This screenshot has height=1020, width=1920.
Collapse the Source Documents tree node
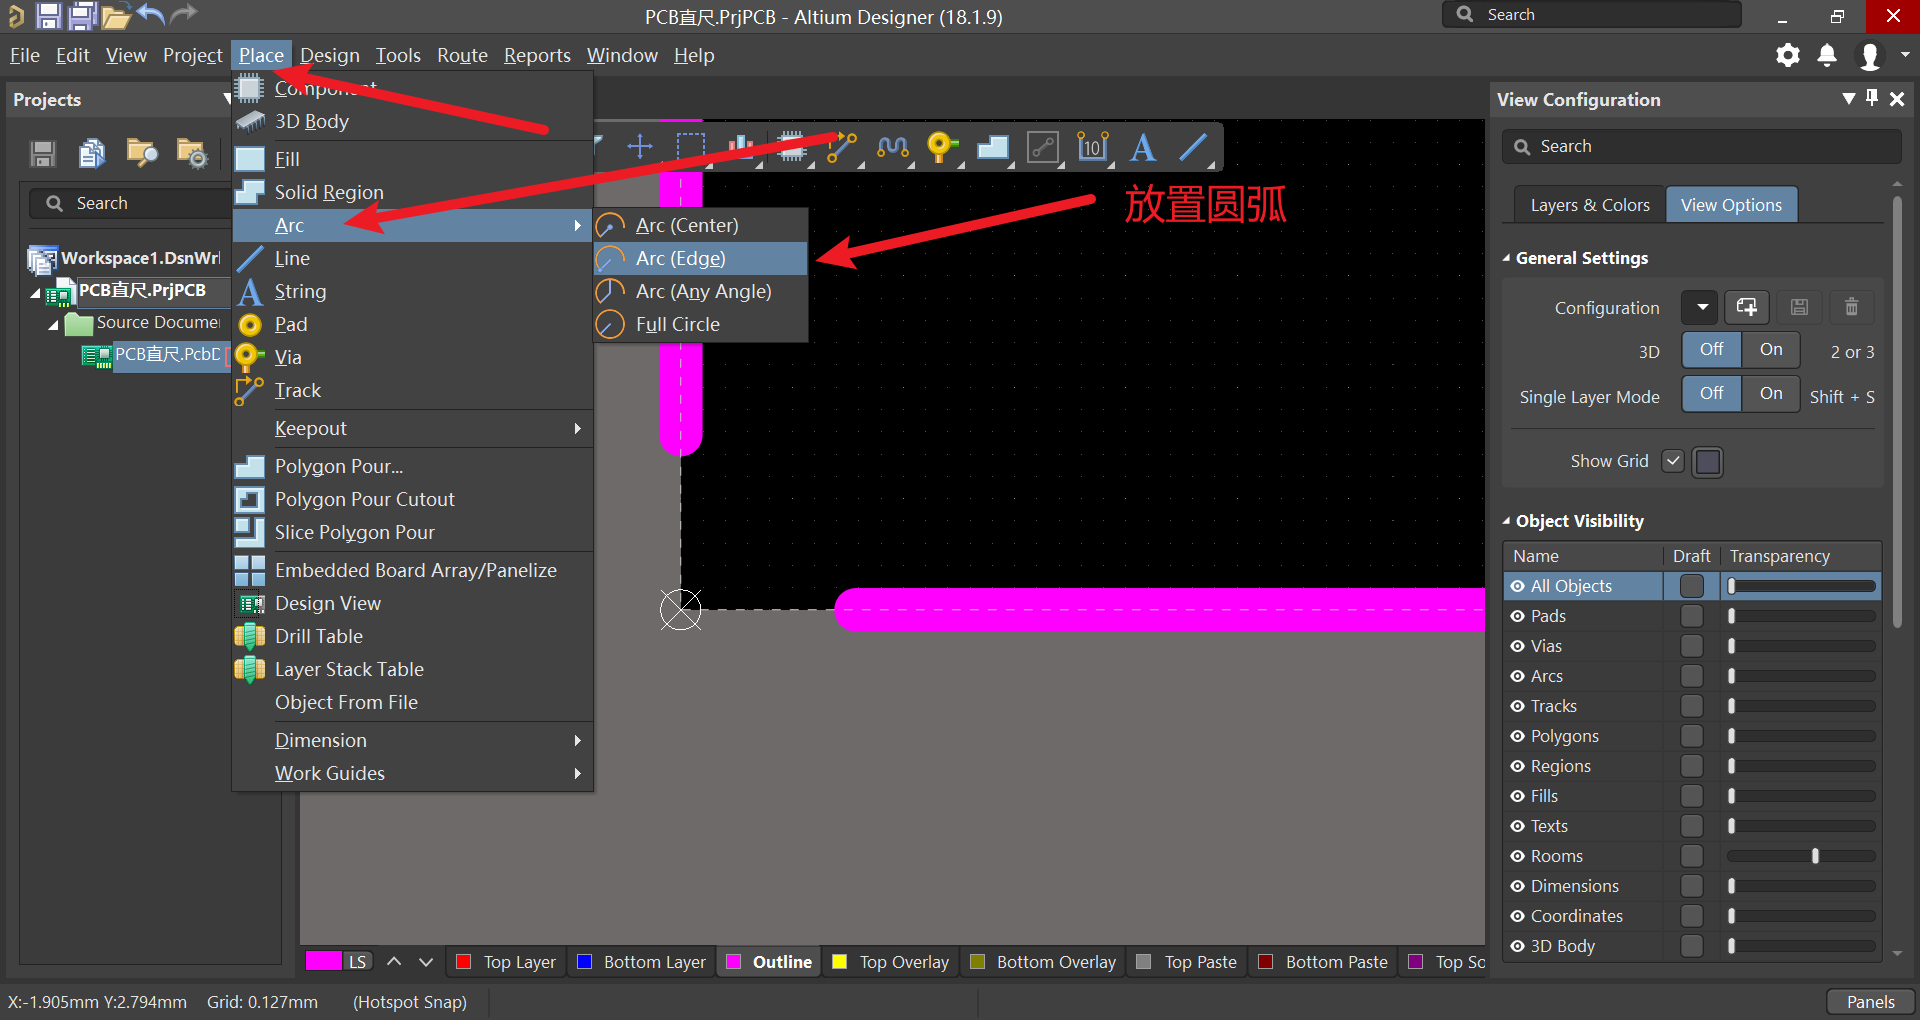[x=53, y=323]
